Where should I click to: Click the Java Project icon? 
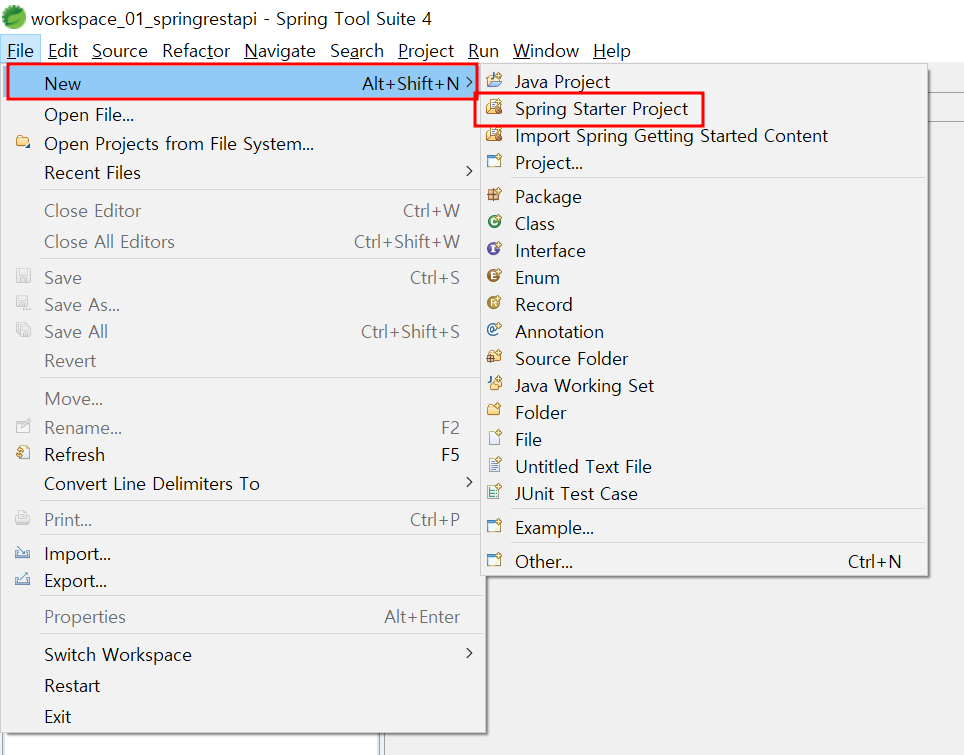point(495,80)
